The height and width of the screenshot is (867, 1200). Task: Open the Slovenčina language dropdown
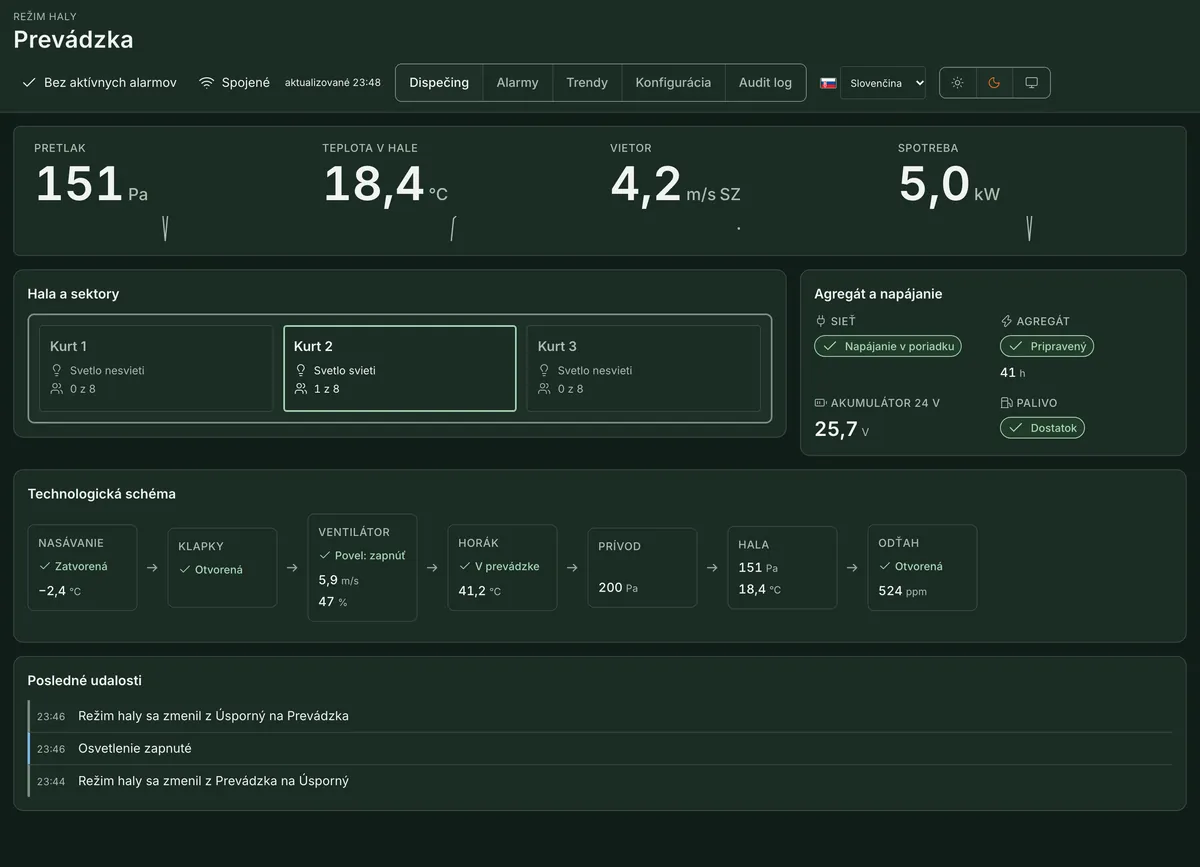(x=883, y=83)
